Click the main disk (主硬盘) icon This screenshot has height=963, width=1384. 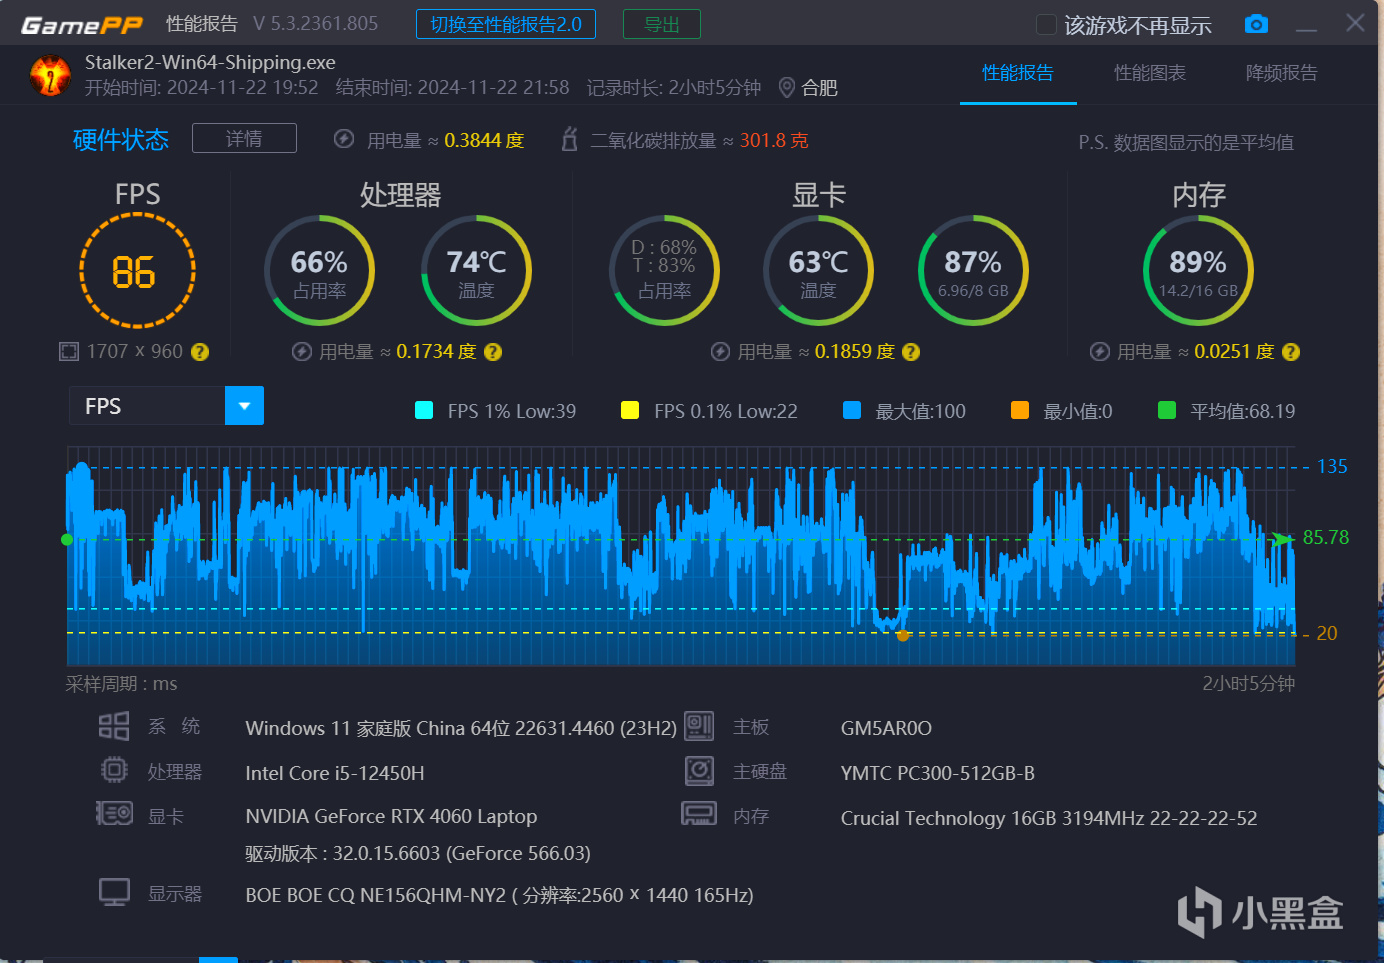coord(699,771)
